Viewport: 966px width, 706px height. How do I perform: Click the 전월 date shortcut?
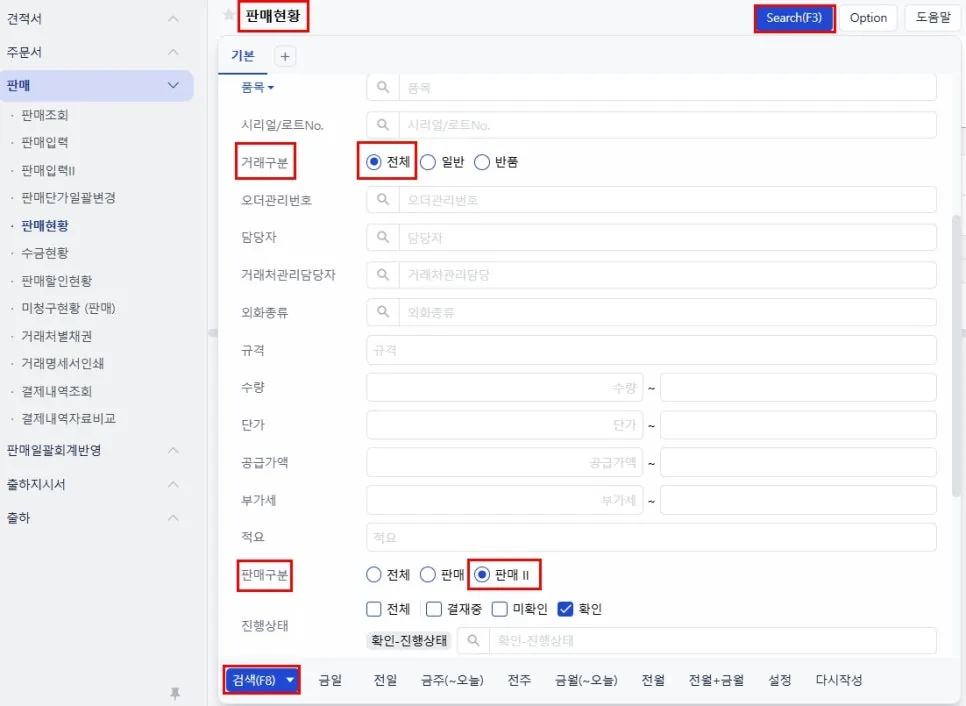653,680
